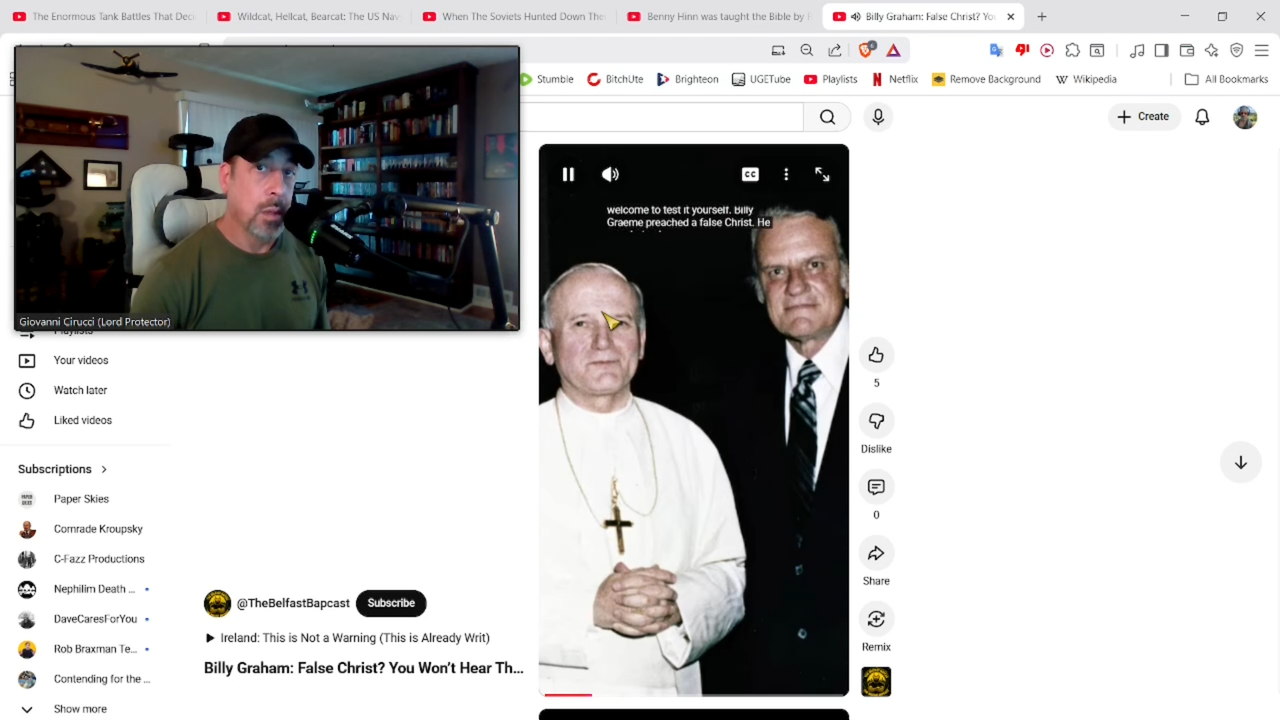Expand Show more subscriptions
The height and width of the screenshot is (720, 1280).
coord(80,709)
